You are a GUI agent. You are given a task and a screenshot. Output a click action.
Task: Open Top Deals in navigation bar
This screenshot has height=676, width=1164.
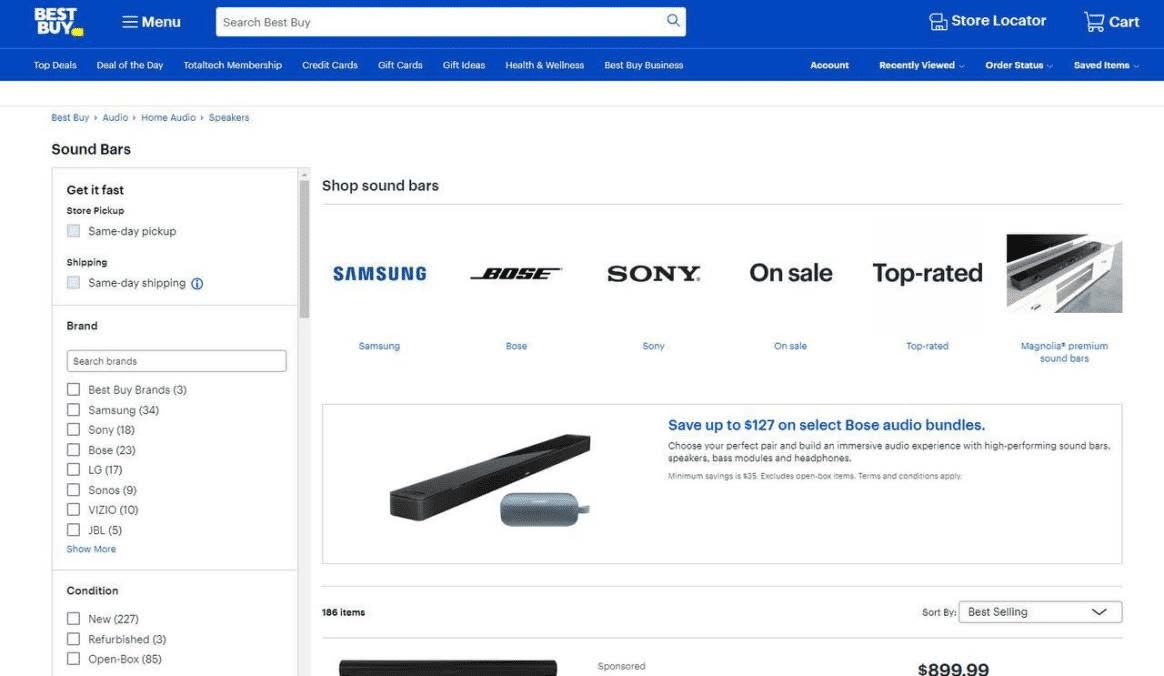[55, 66]
